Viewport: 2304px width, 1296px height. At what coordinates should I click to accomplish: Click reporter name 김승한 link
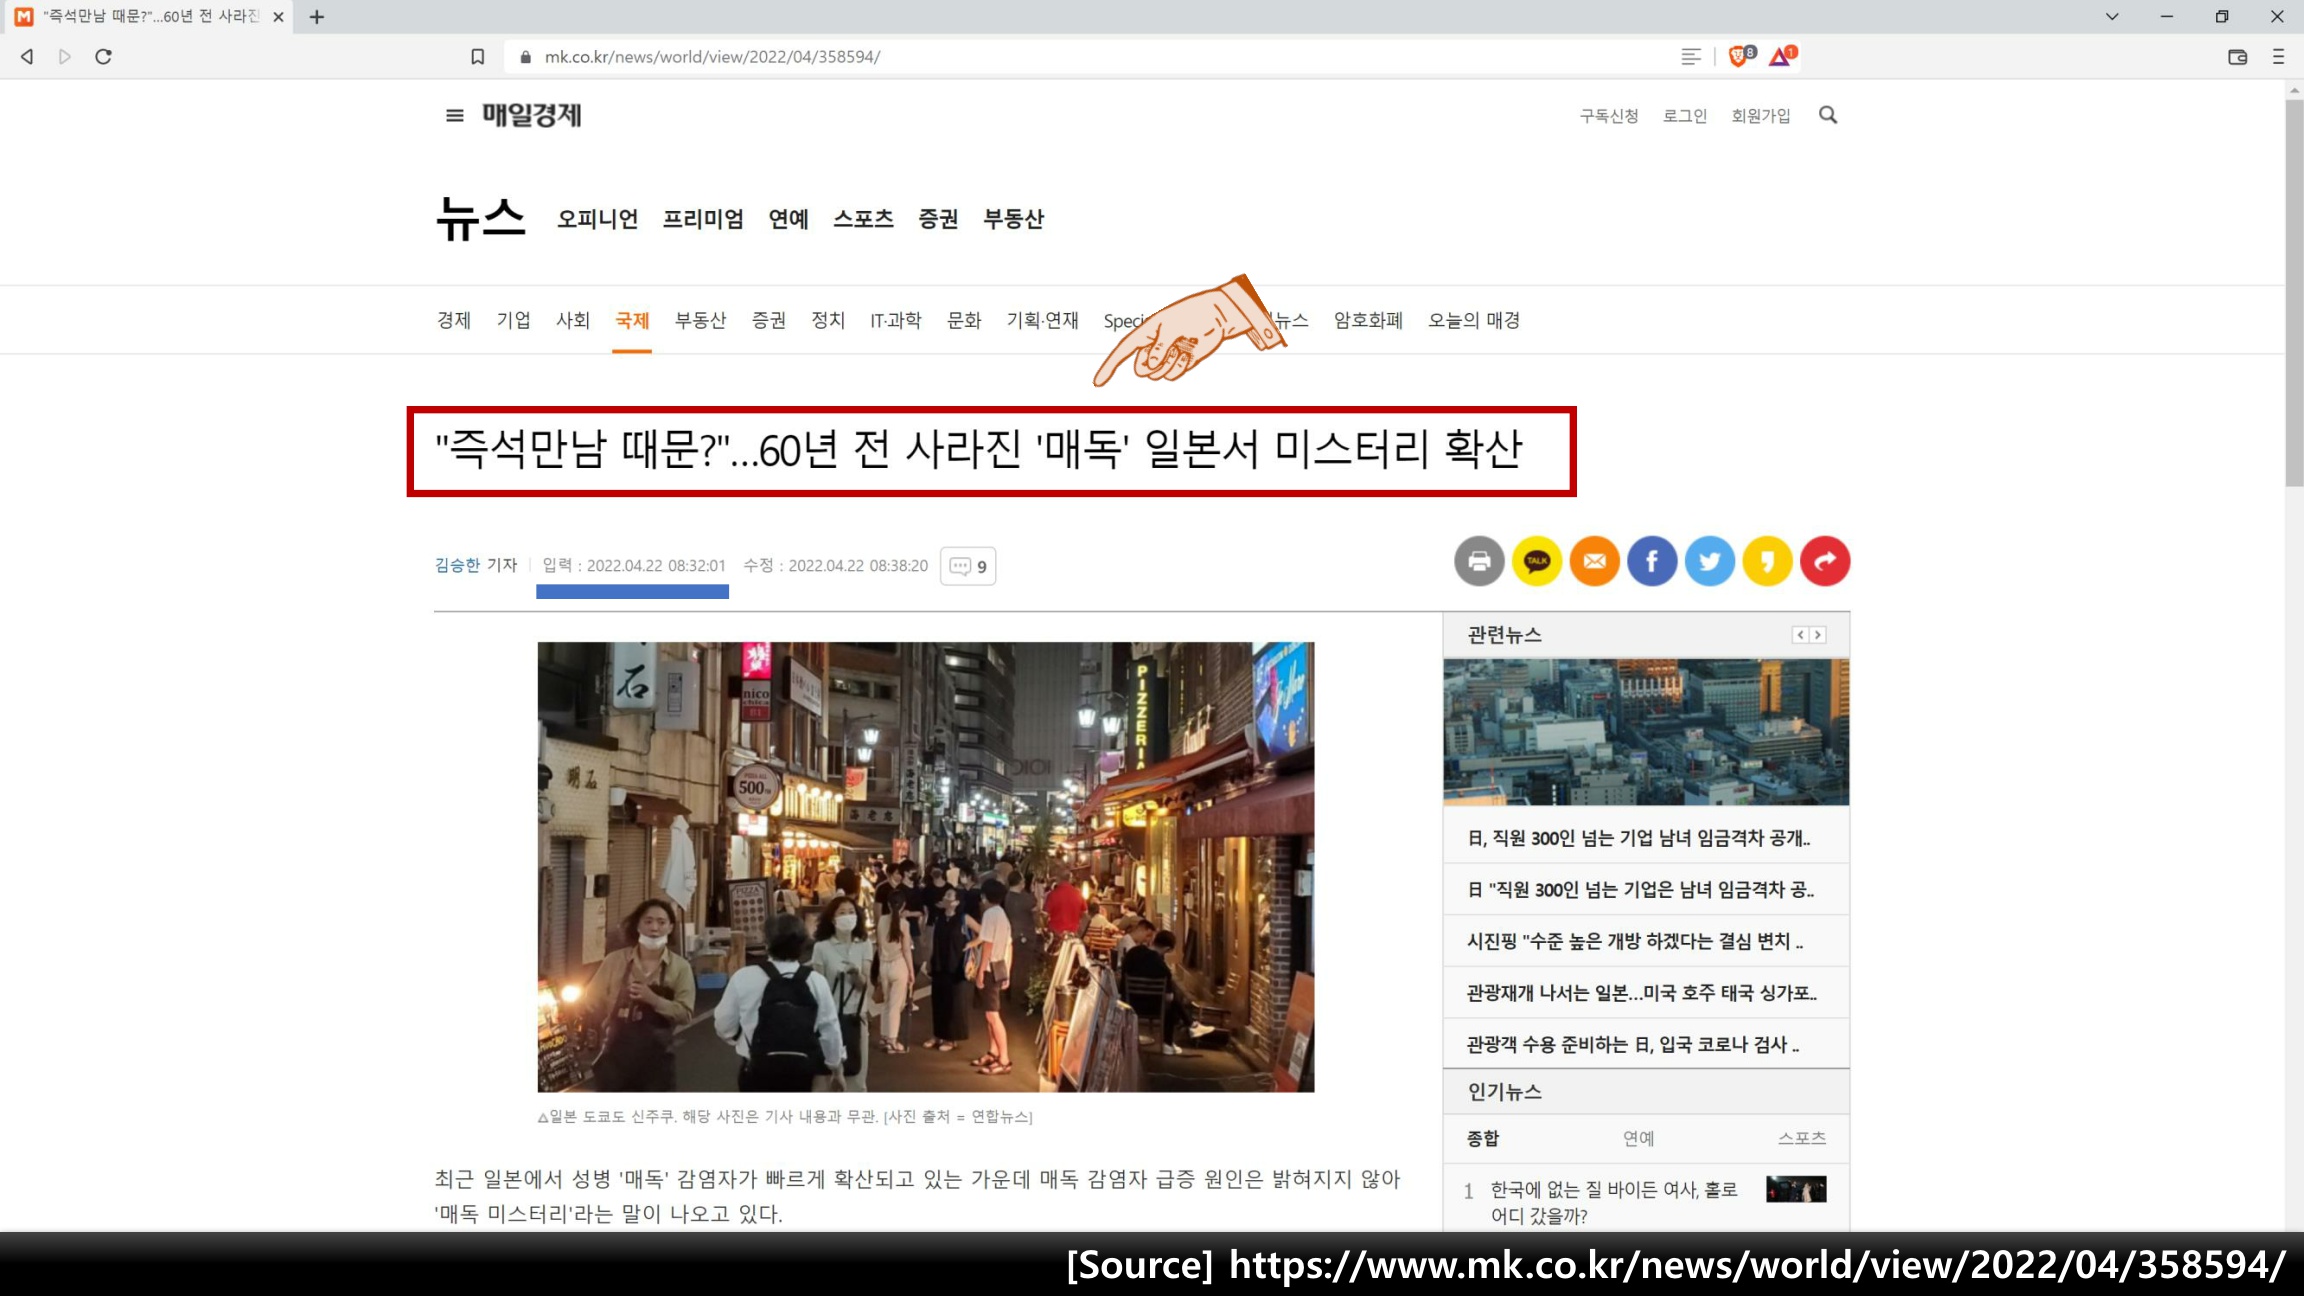(x=457, y=565)
